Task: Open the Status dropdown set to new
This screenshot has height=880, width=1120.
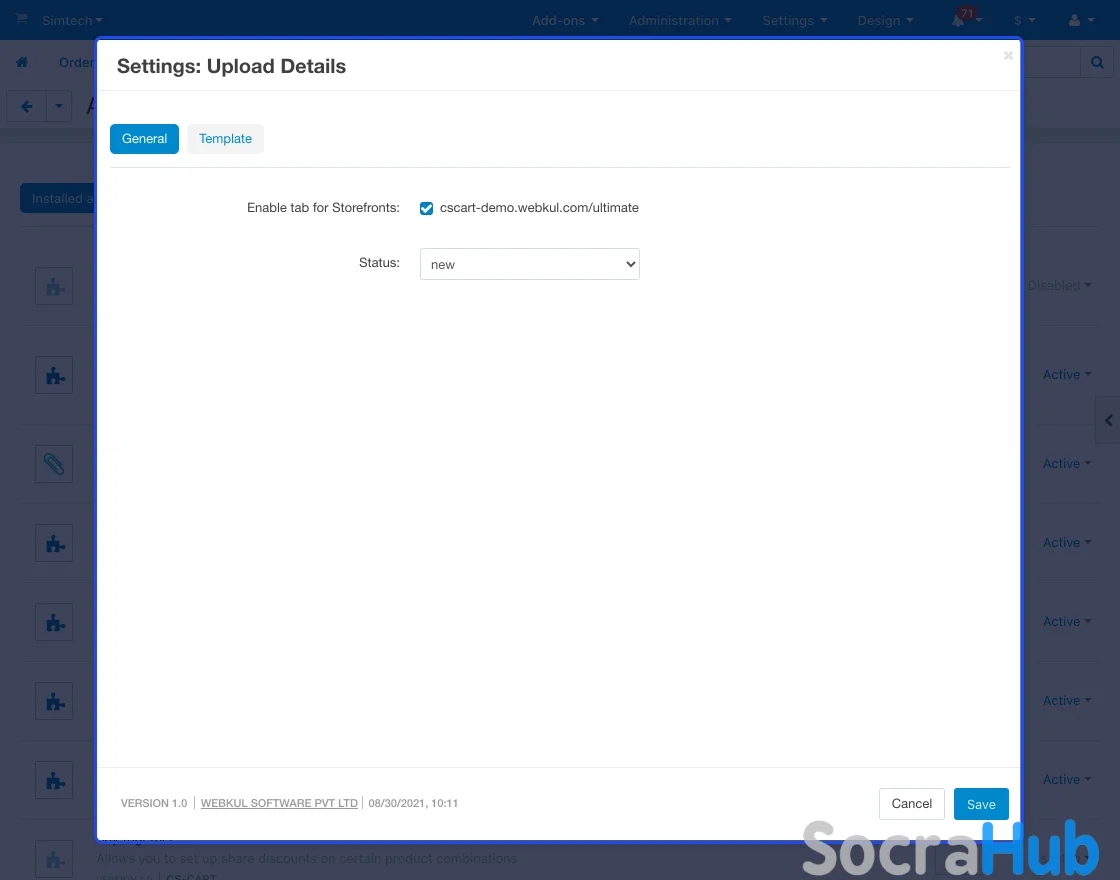Action: (x=529, y=264)
